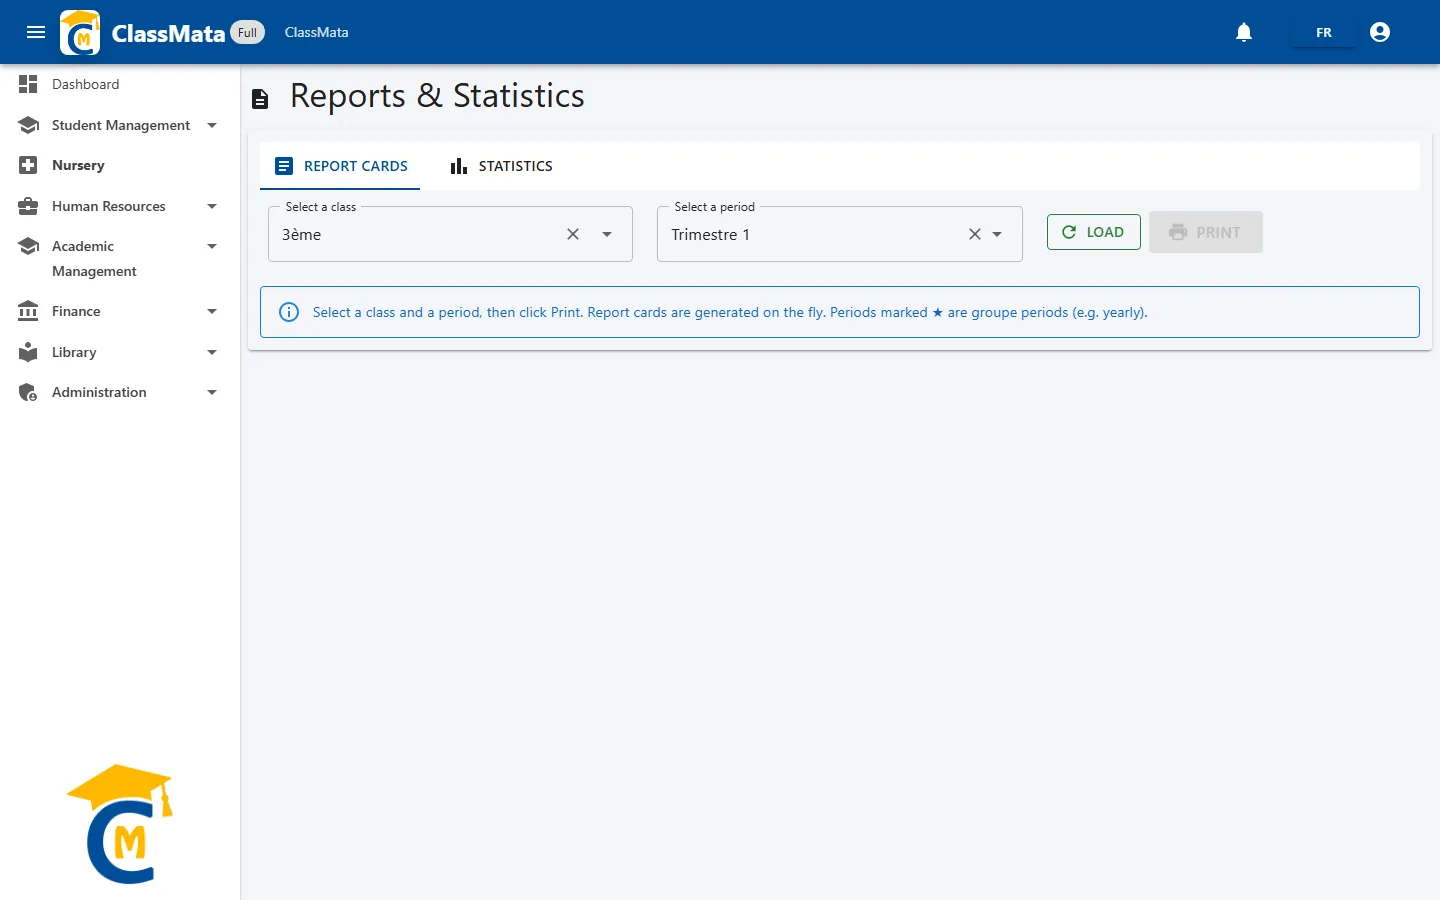This screenshot has width=1440, height=900.
Task: Click the Report Cards tab icon
Action: click(284, 166)
